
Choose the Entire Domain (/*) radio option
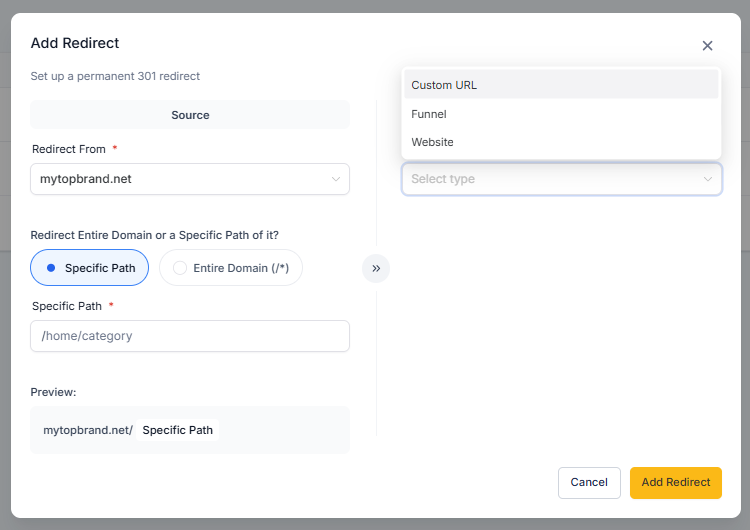(x=231, y=268)
